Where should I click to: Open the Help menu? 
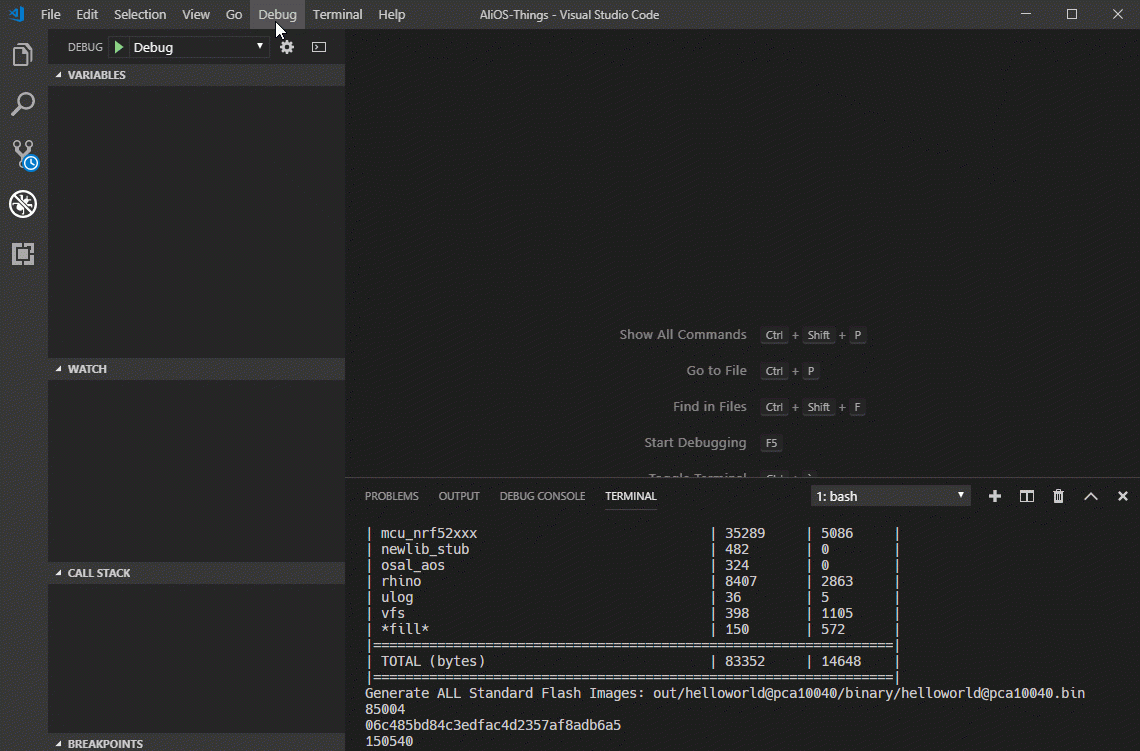pos(392,15)
